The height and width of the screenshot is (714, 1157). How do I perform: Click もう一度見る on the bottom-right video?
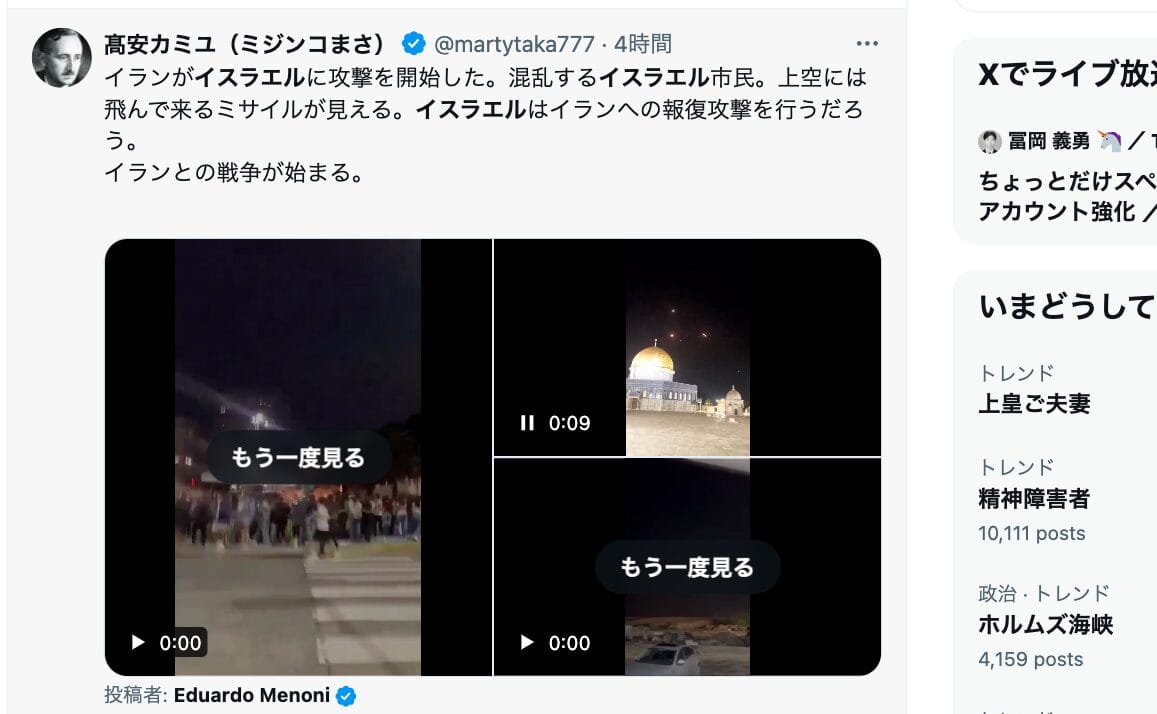click(x=687, y=566)
